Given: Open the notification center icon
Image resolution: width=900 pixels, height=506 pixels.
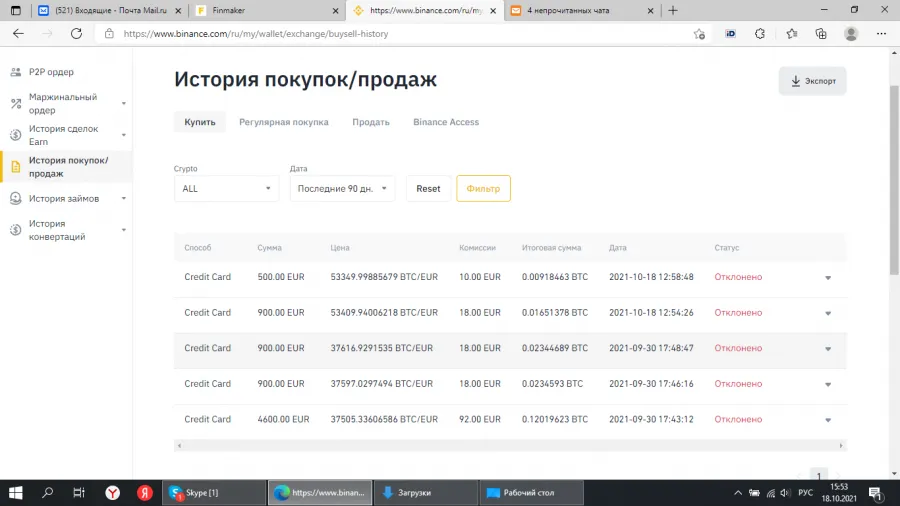Looking at the screenshot, I should [x=876, y=493].
